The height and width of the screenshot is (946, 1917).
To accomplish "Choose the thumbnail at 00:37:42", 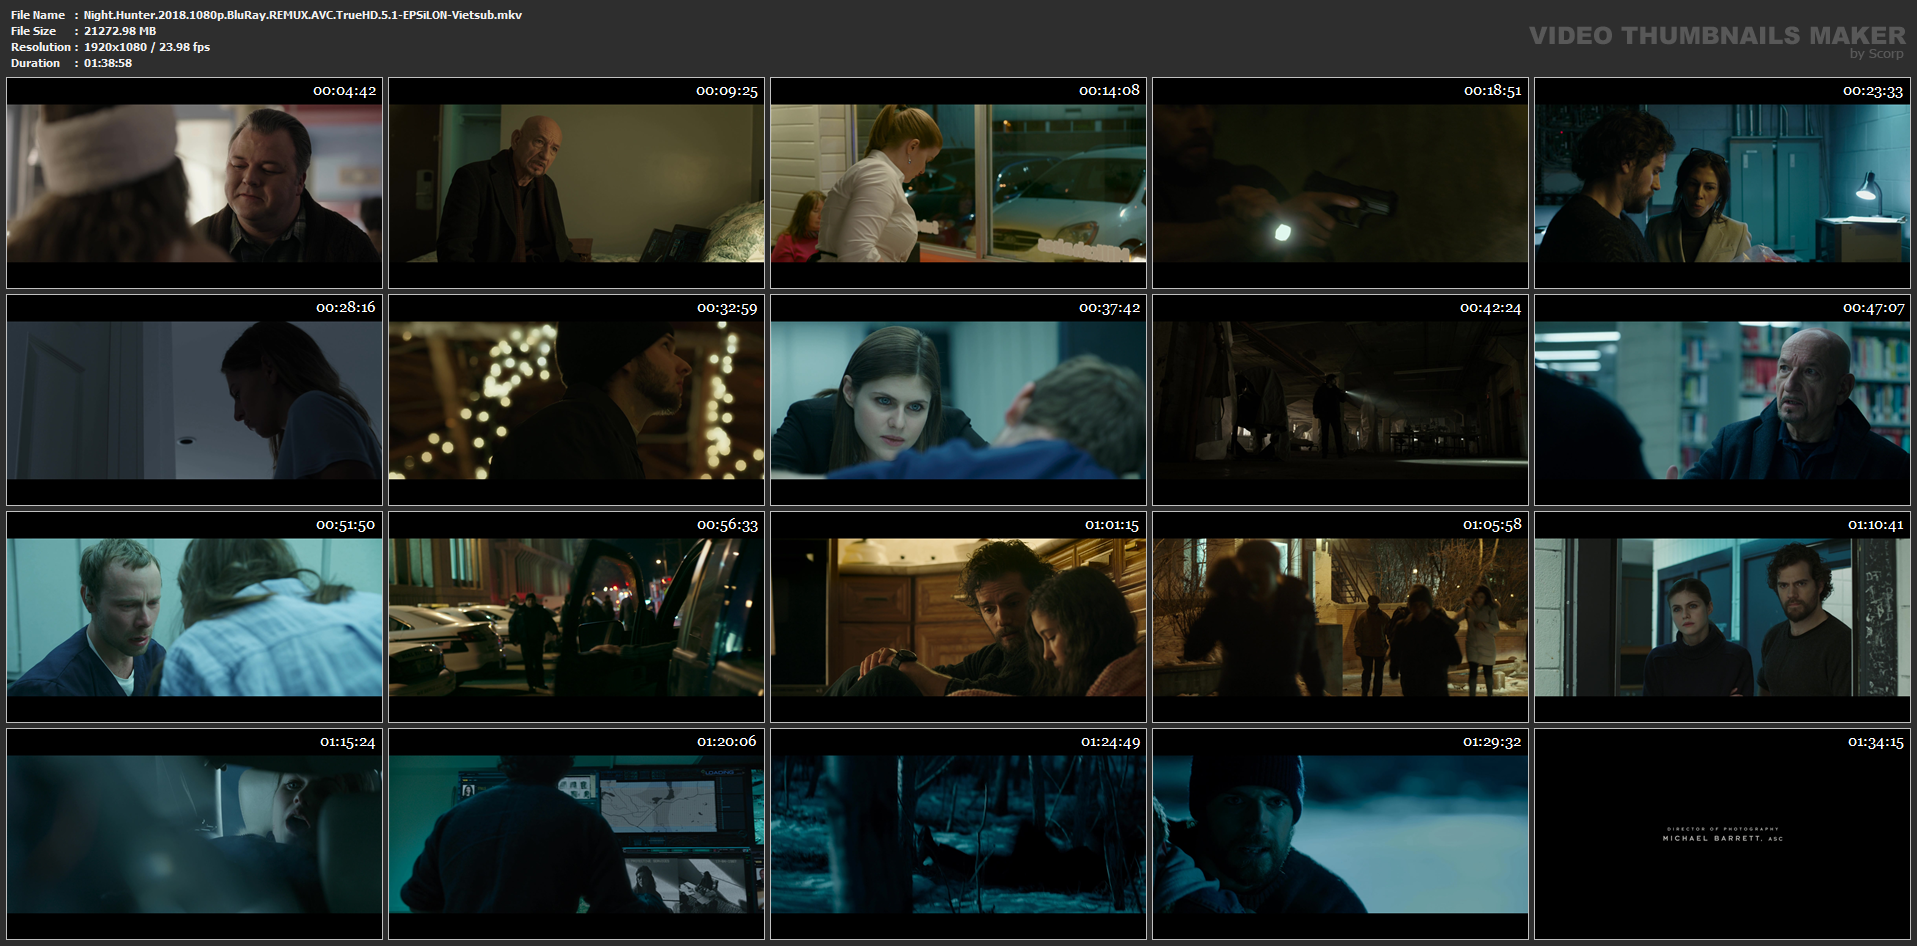I will (958, 400).
